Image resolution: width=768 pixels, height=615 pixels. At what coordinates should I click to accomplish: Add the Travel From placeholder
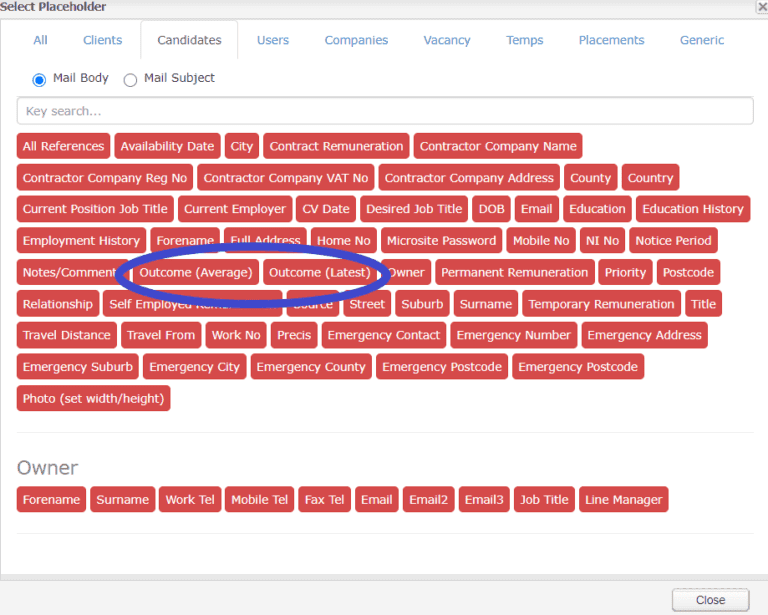point(161,335)
